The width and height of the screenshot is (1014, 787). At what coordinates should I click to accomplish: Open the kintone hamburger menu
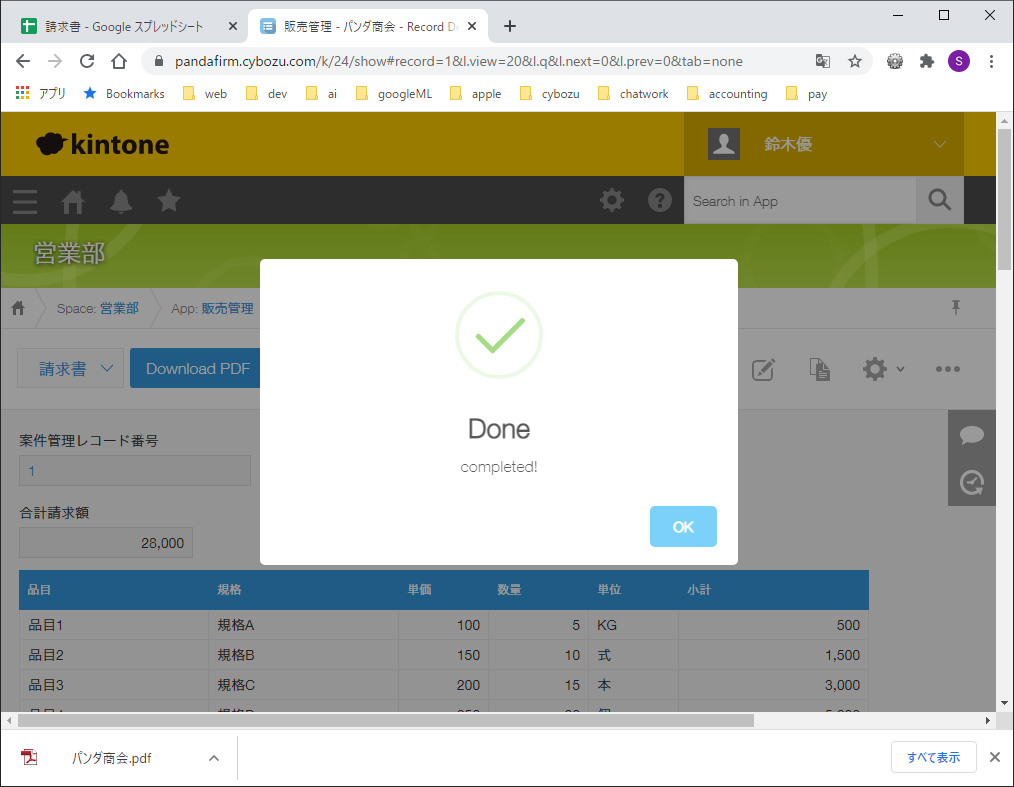25,201
